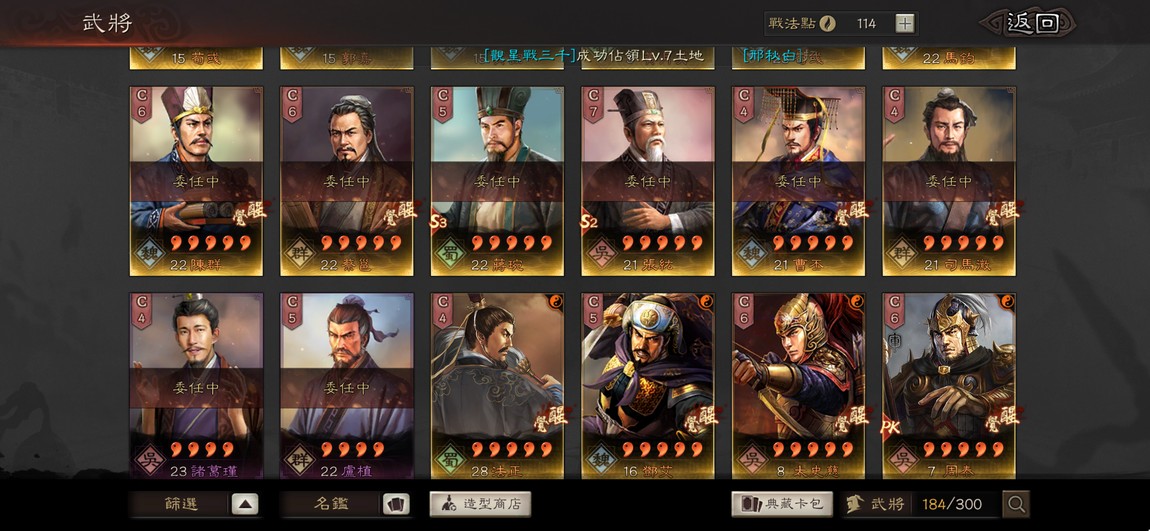Select the 陳群 general card
Image resolution: width=1150 pixels, height=531 pixels.
196,181
